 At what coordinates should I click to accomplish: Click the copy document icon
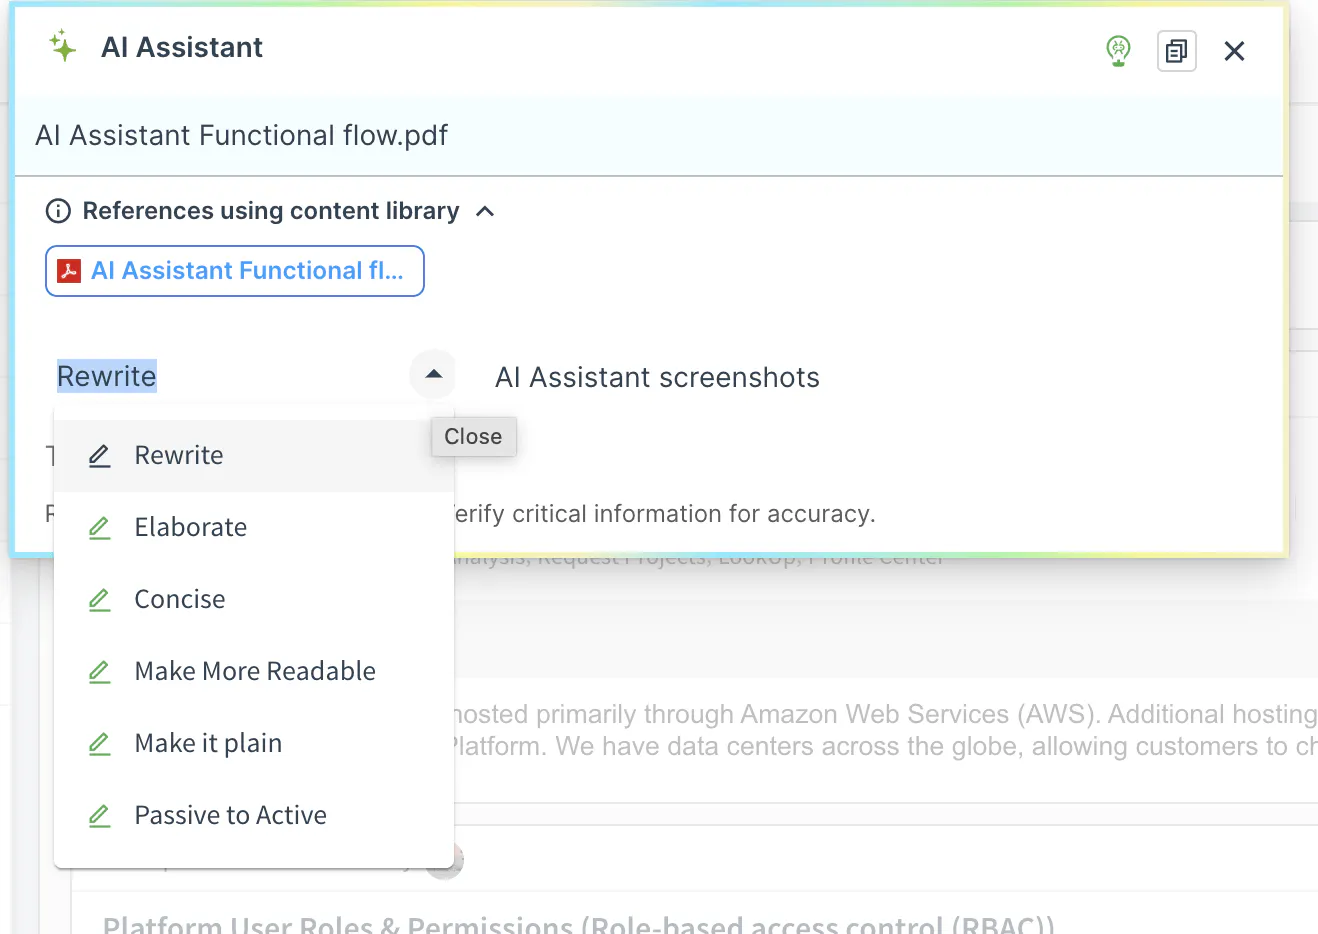click(x=1176, y=51)
